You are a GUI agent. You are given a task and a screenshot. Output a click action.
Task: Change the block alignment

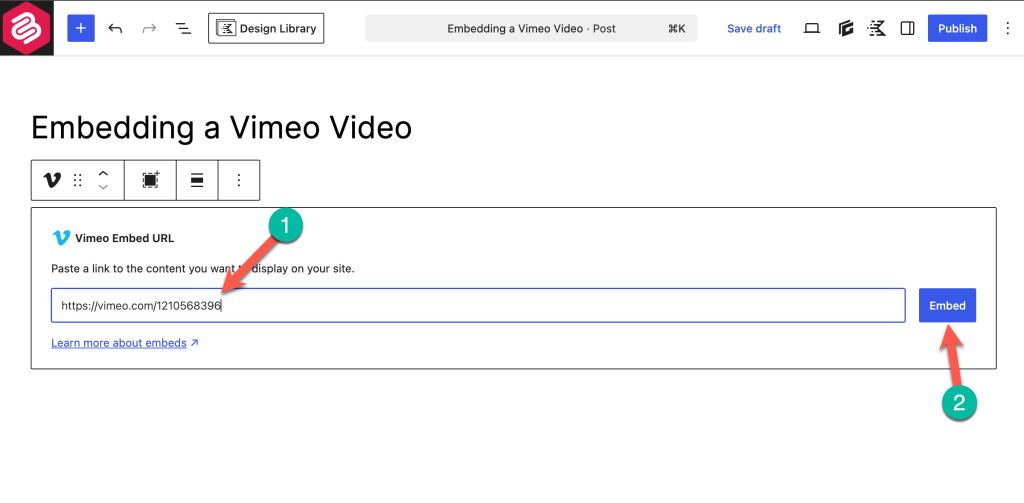[x=197, y=180]
